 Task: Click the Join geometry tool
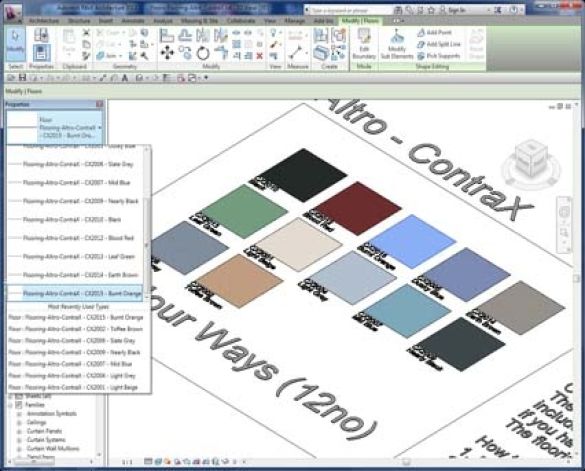(x=108, y=56)
